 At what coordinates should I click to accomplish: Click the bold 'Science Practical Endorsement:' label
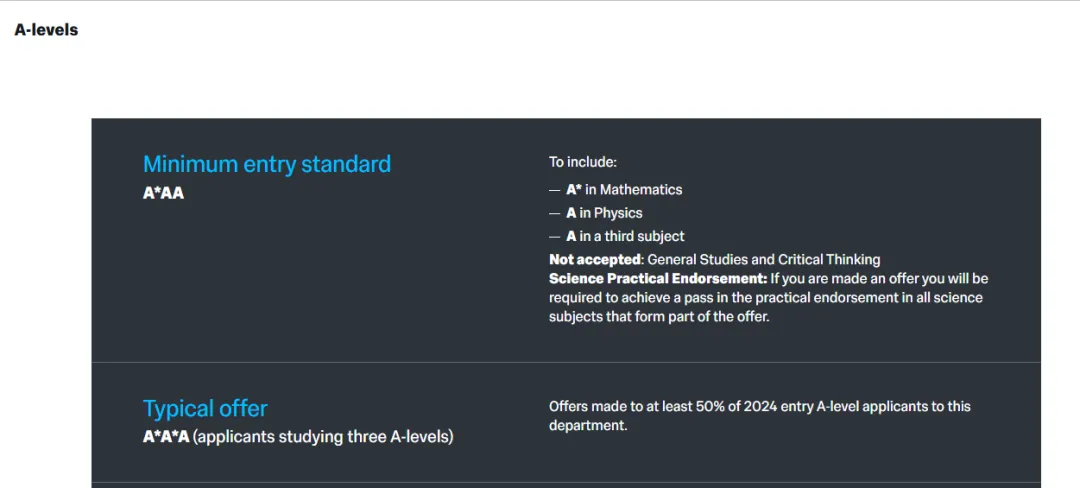click(658, 279)
